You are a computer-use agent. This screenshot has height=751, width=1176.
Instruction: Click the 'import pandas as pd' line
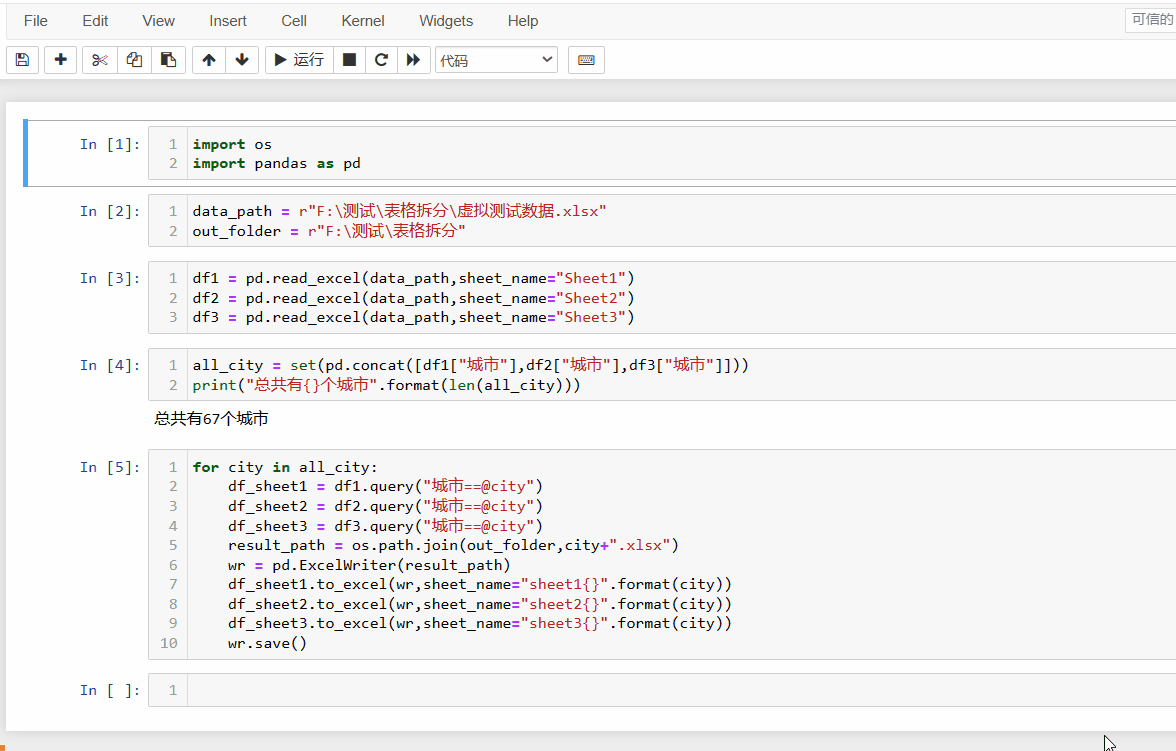(276, 164)
